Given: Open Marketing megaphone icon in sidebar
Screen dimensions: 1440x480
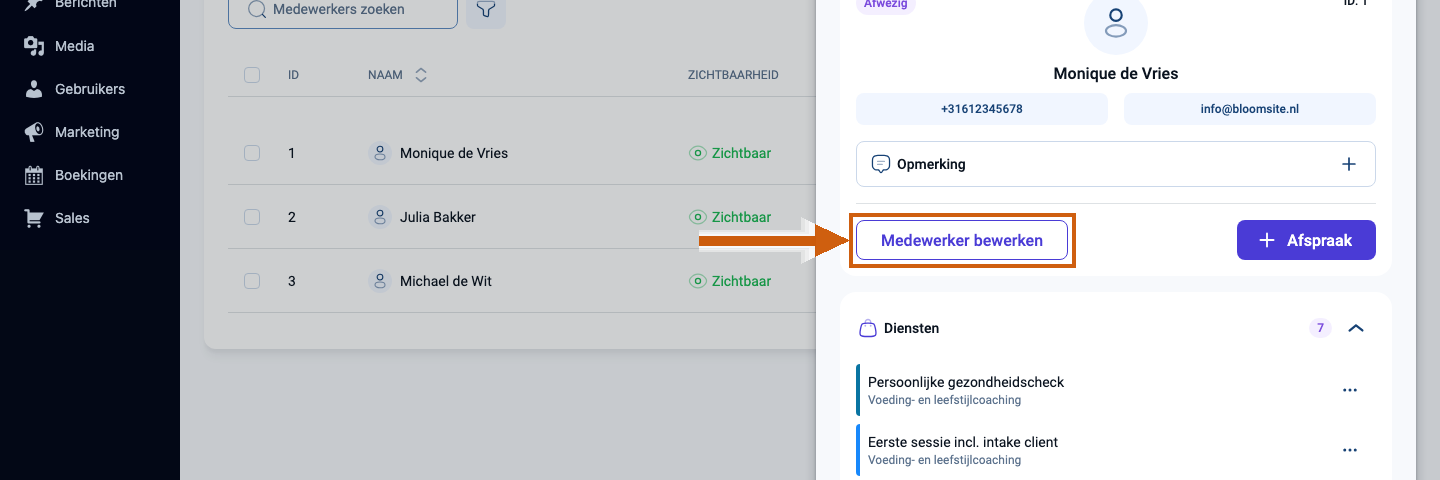Looking at the screenshot, I should click(34, 132).
